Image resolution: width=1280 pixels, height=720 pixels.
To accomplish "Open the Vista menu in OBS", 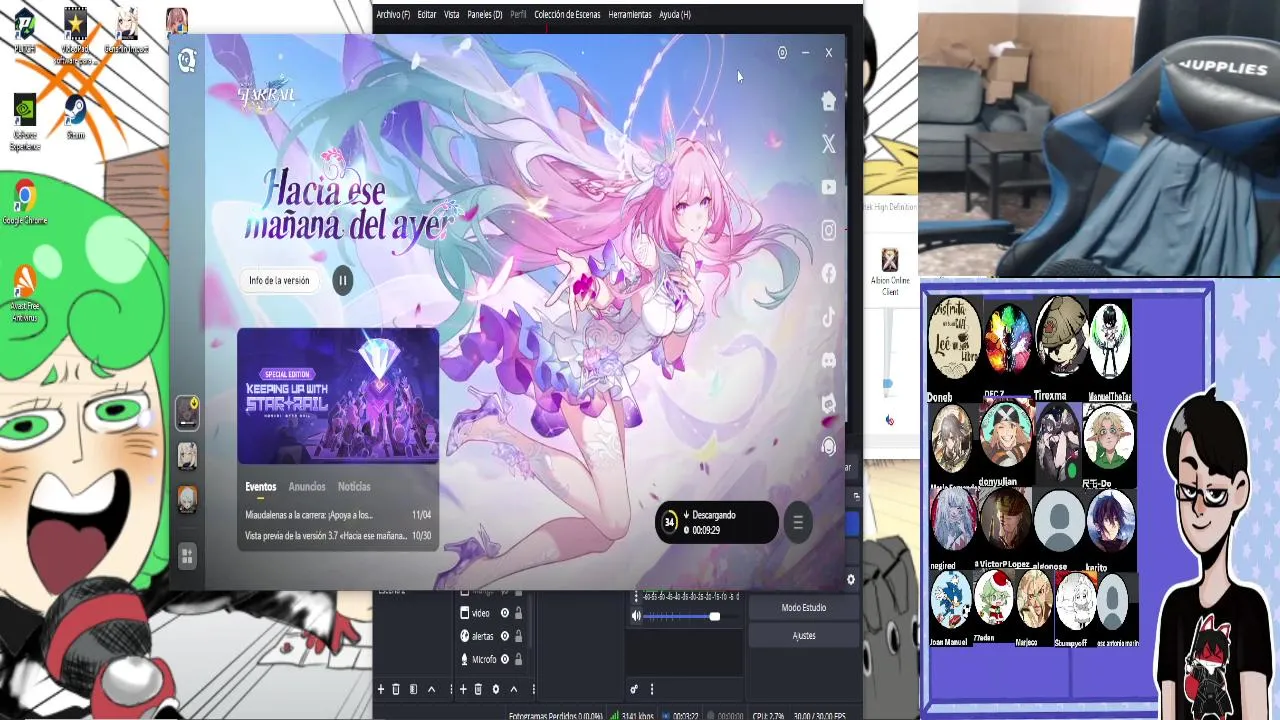I will tap(452, 15).
